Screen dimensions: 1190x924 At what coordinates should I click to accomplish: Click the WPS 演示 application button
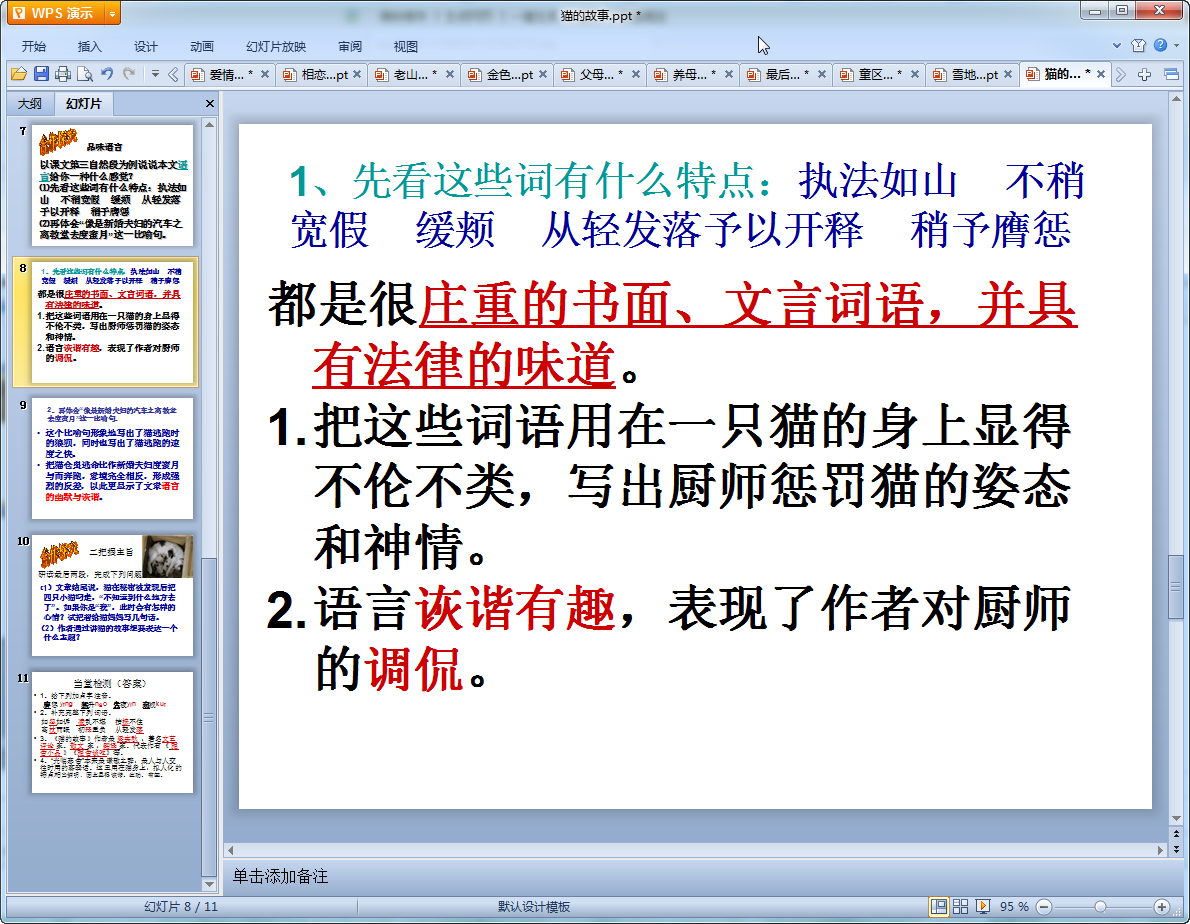pos(54,14)
